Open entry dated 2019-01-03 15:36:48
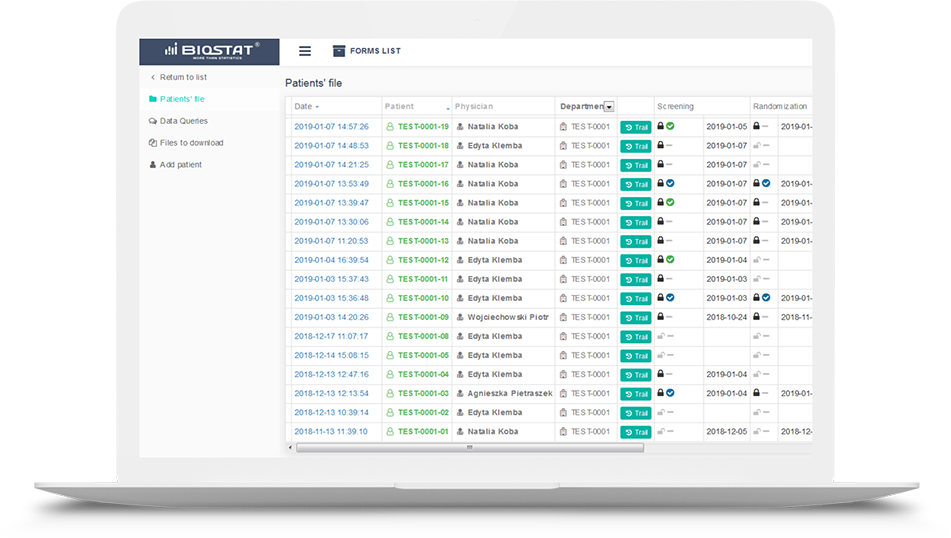 (x=331, y=298)
